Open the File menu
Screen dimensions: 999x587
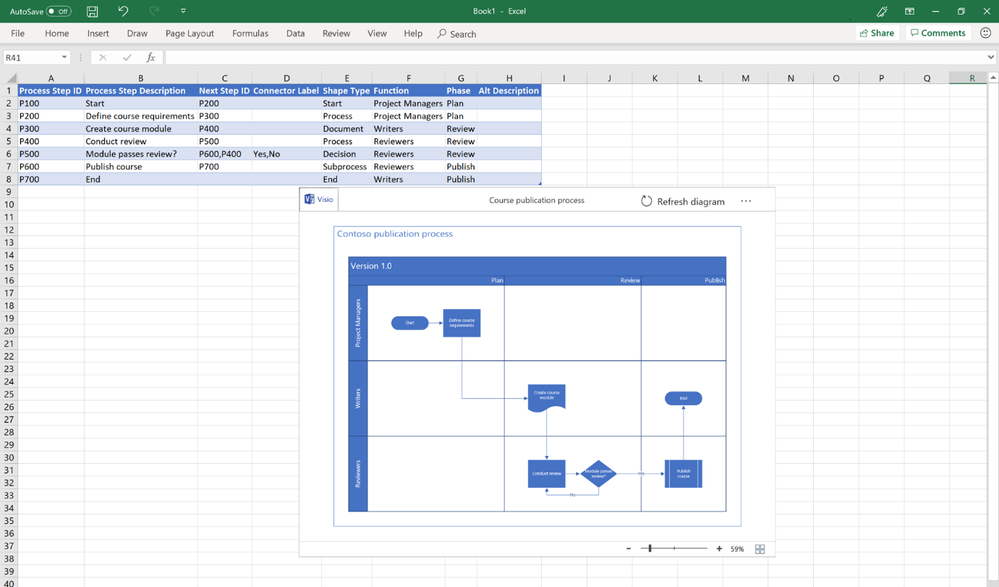pyautogui.click(x=18, y=33)
